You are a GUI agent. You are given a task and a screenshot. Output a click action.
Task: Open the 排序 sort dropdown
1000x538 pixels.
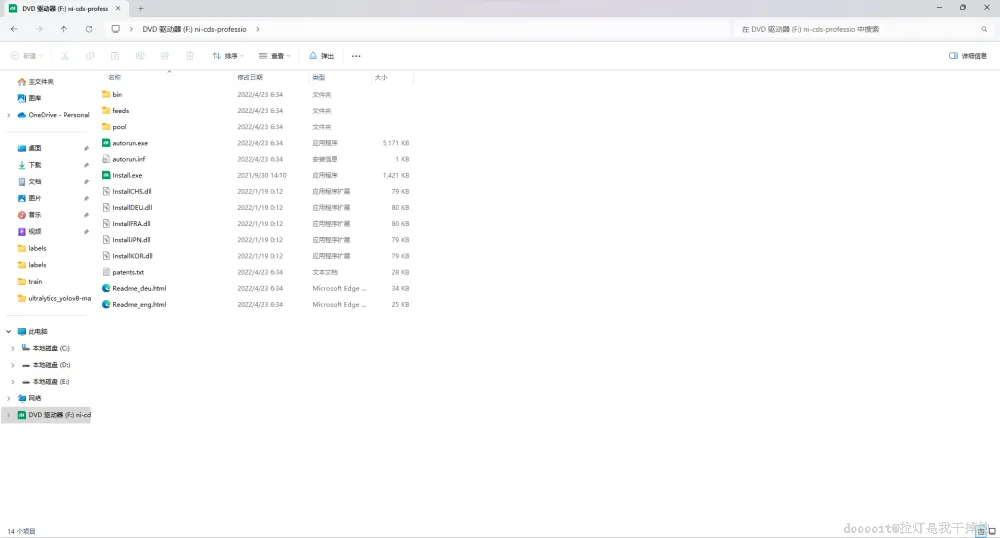click(228, 56)
